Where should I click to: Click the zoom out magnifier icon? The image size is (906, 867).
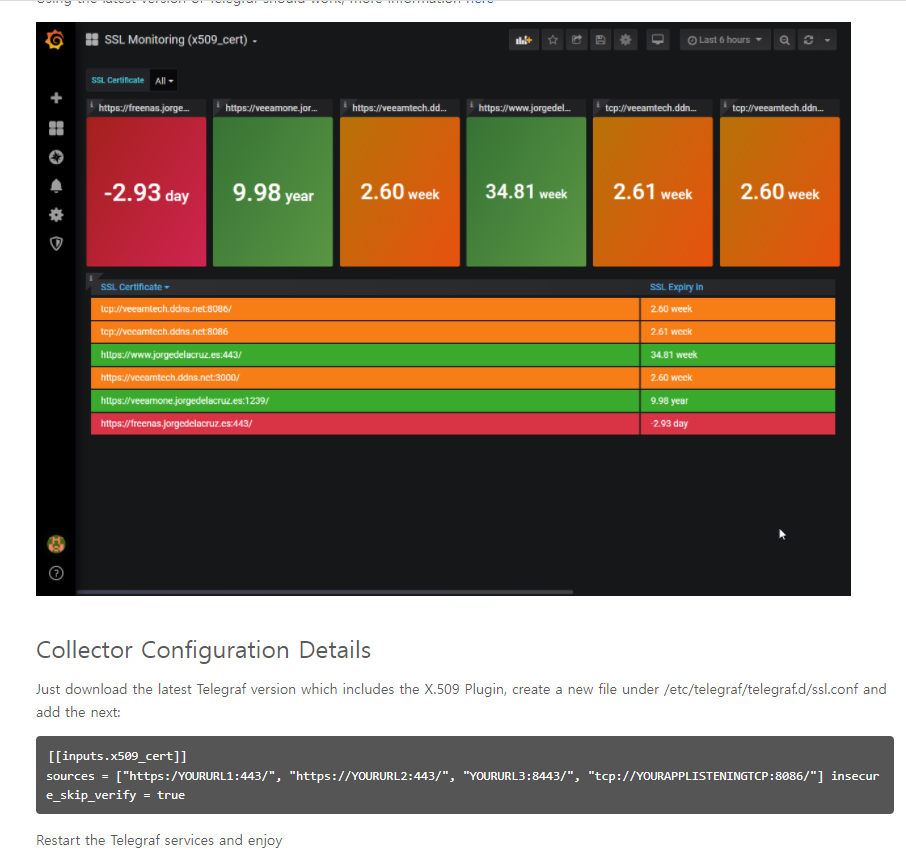pos(784,40)
